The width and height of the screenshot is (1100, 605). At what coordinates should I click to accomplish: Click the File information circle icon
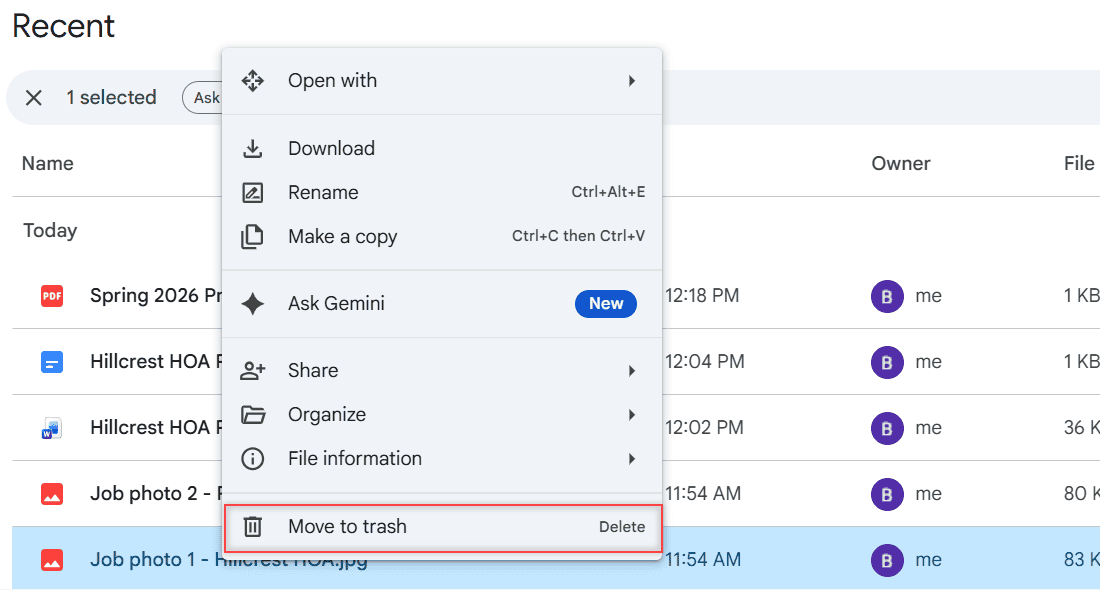(253, 459)
